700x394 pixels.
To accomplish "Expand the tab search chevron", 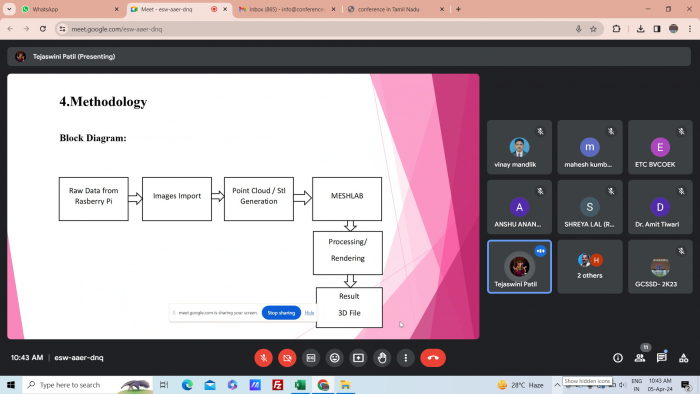I will click(9, 9).
